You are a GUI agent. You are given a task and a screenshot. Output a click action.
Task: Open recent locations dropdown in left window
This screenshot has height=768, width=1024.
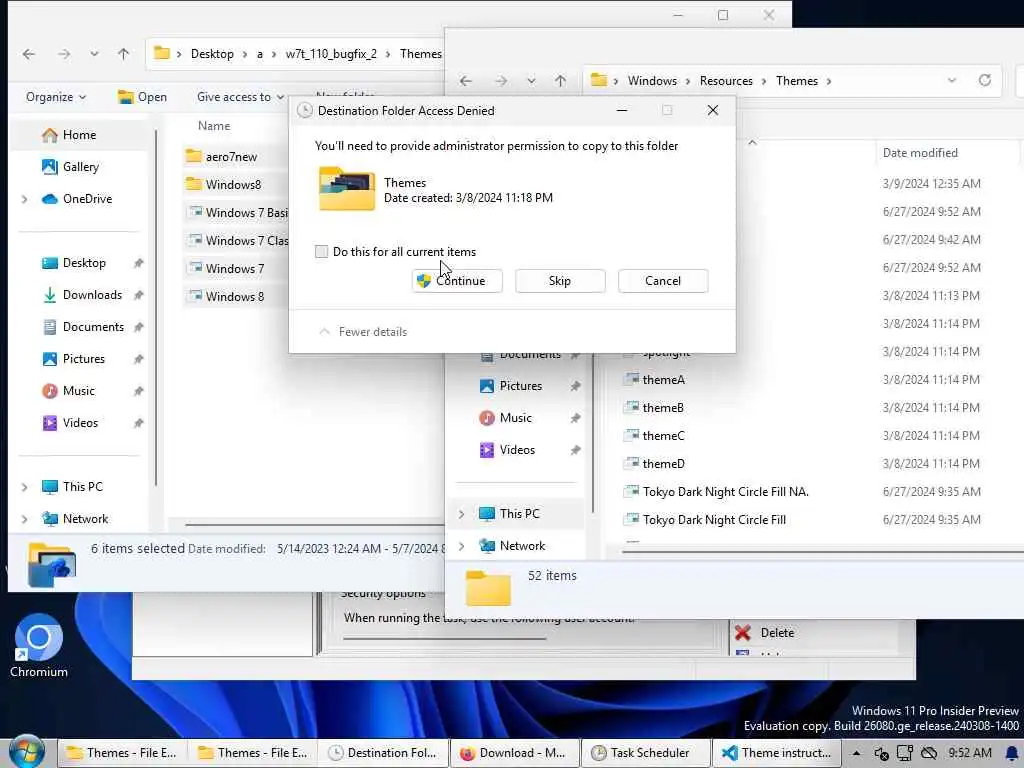point(95,54)
